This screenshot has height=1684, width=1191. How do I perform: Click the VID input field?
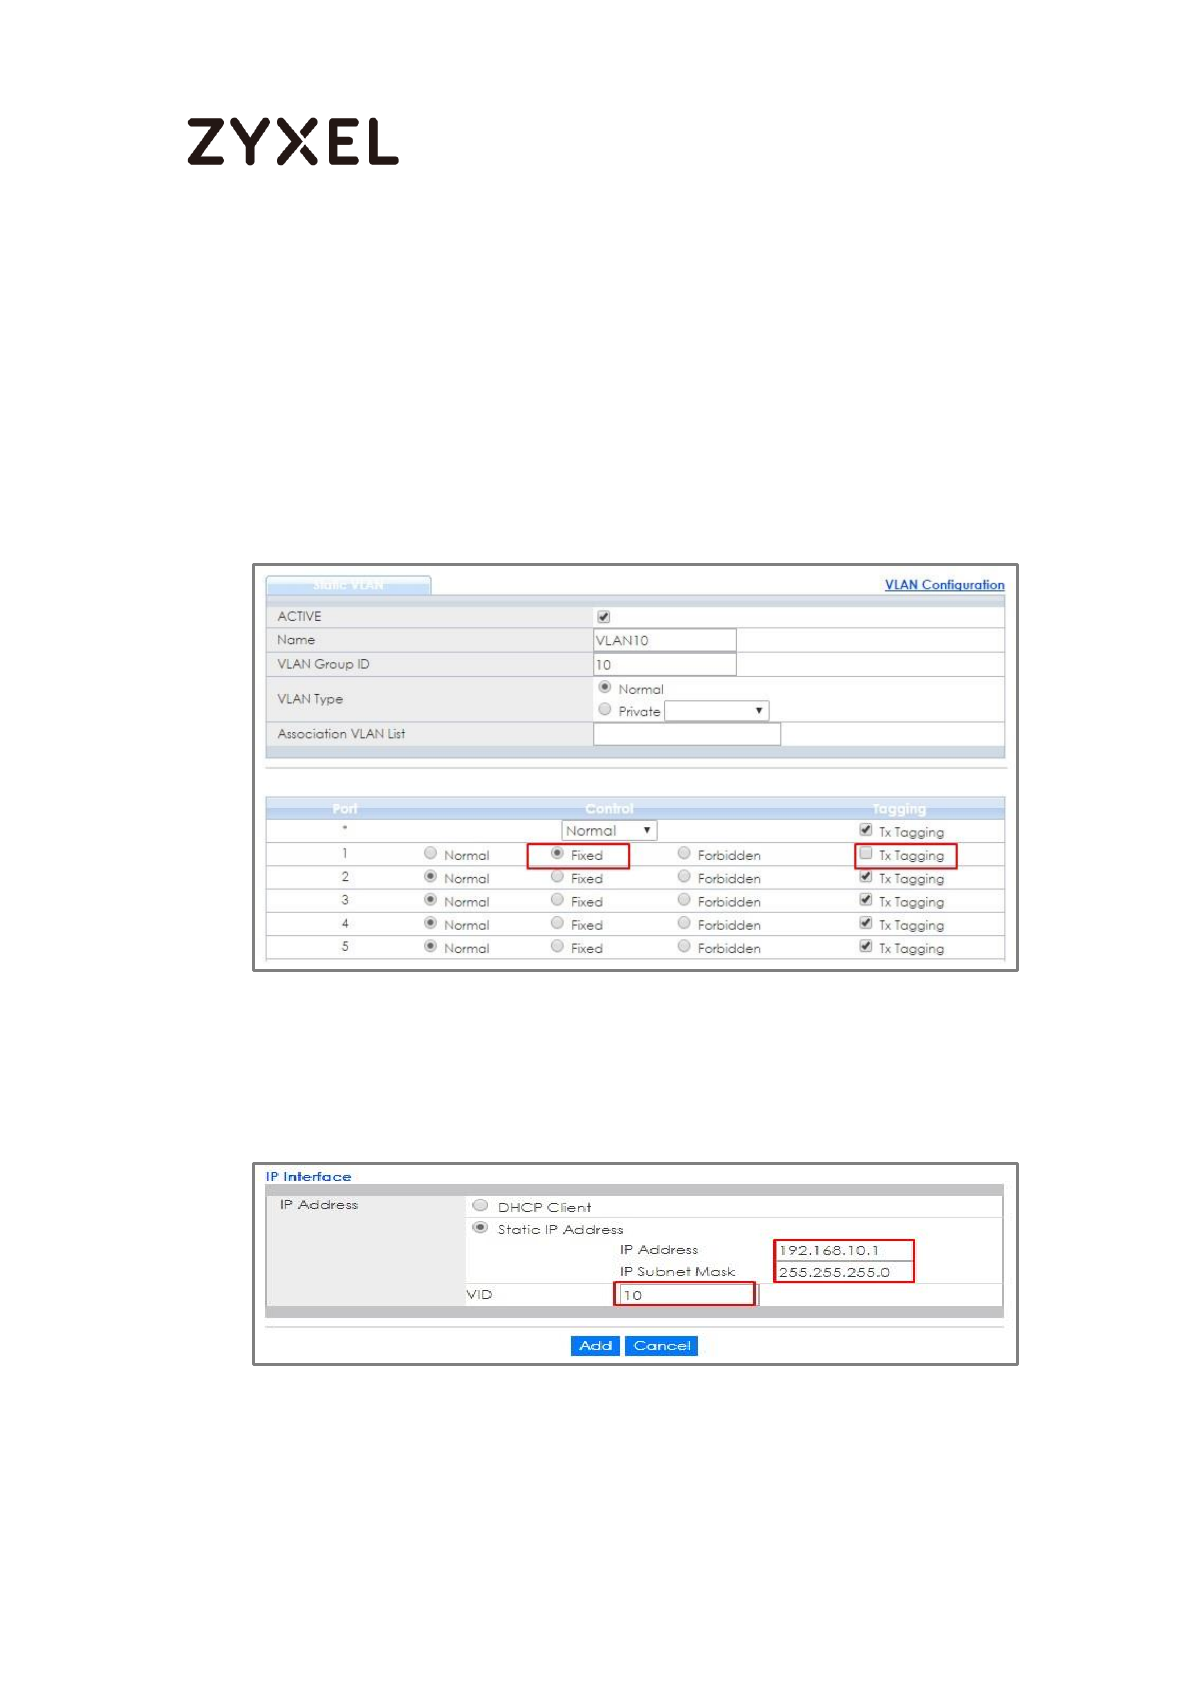click(685, 1295)
